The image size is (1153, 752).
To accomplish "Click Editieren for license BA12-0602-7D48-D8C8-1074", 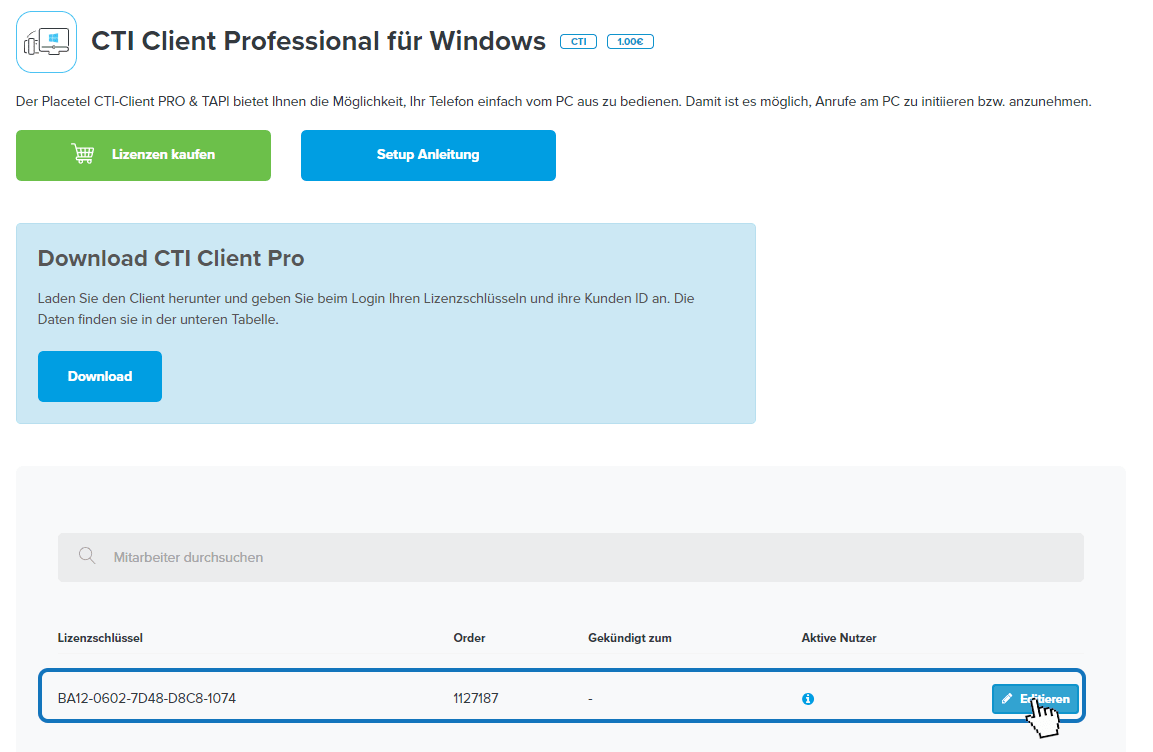I will click(x=1035, y=699).
